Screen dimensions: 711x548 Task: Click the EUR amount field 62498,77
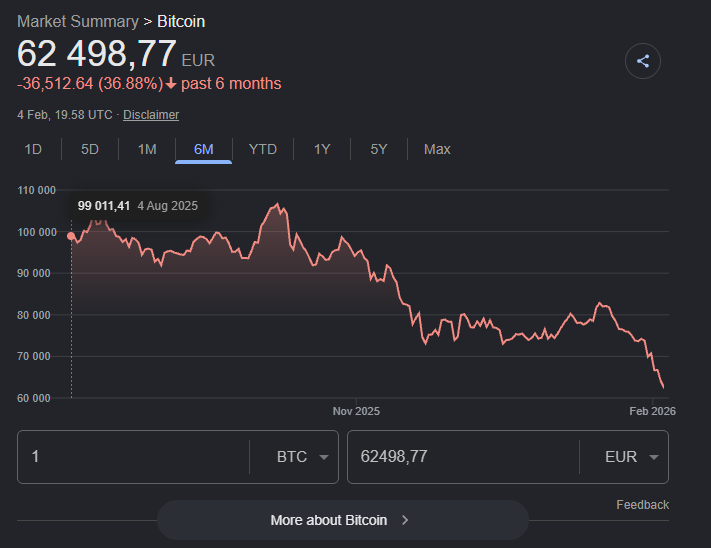(463, 456)
